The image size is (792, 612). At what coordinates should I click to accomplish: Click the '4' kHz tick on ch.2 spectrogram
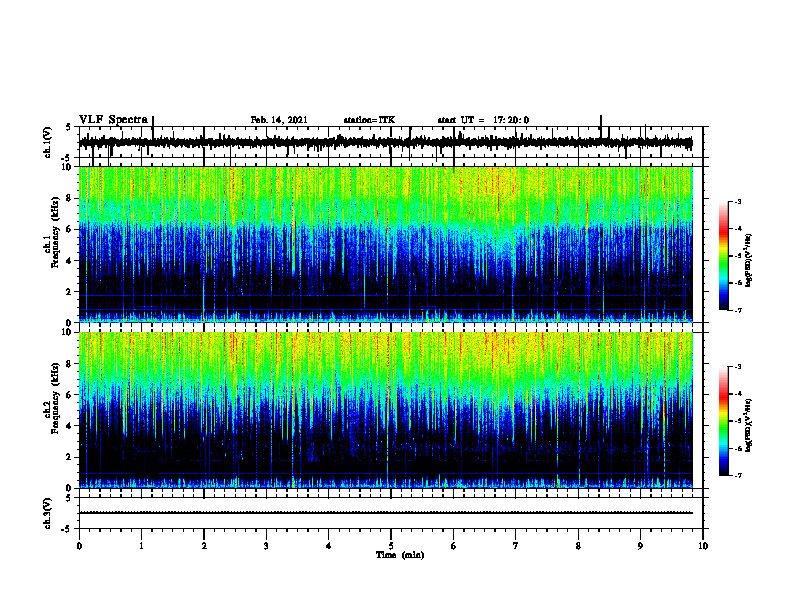pos(70,426)
